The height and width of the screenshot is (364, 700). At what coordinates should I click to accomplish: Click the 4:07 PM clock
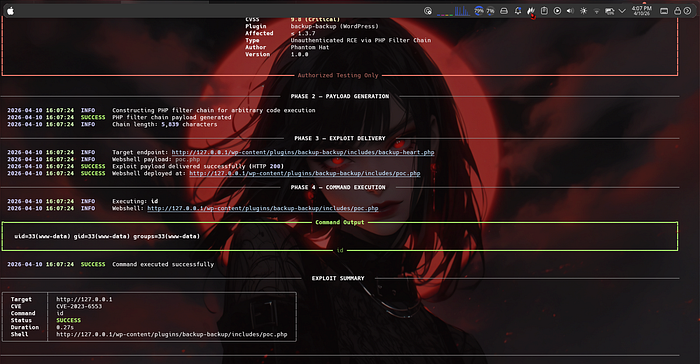tap(642, 11)
